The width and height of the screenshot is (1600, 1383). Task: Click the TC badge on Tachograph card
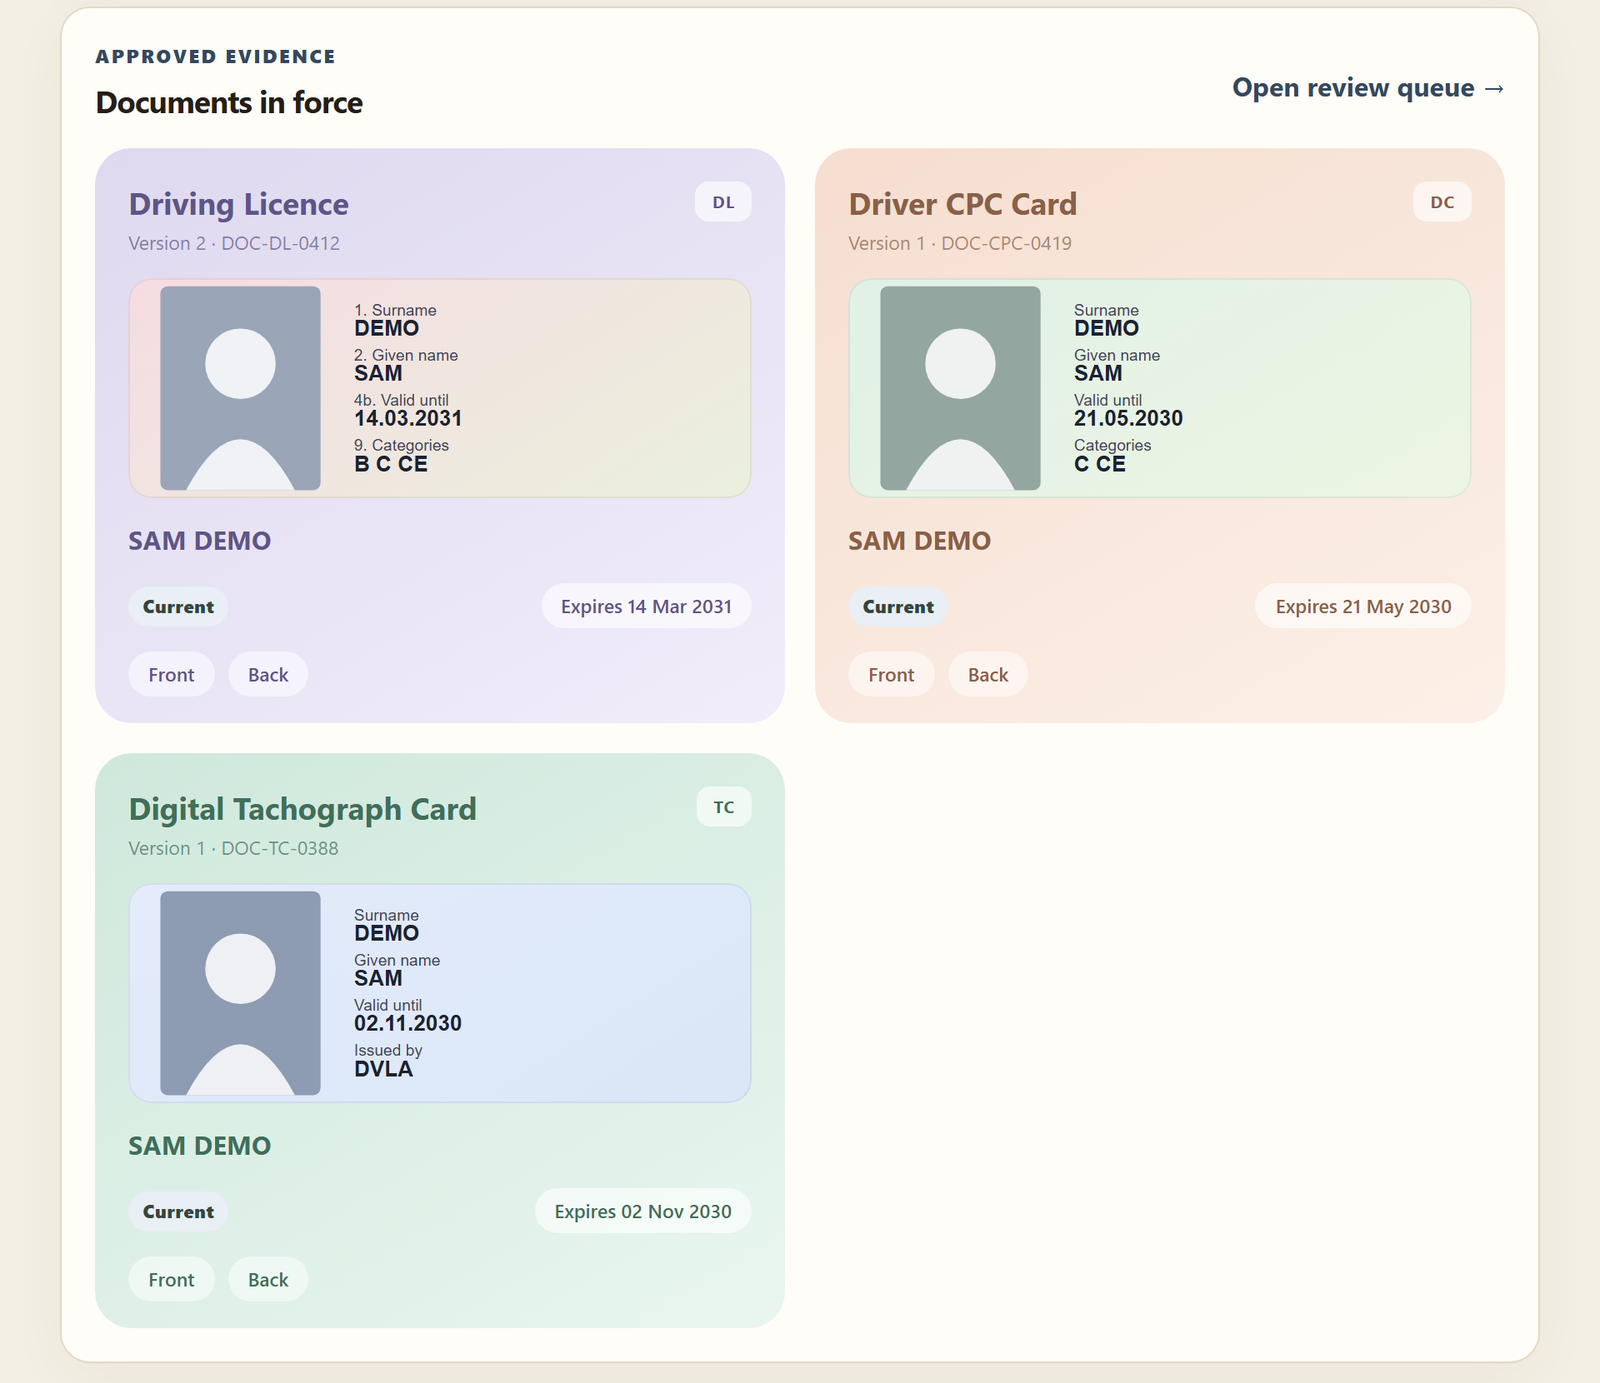point(724,807)
